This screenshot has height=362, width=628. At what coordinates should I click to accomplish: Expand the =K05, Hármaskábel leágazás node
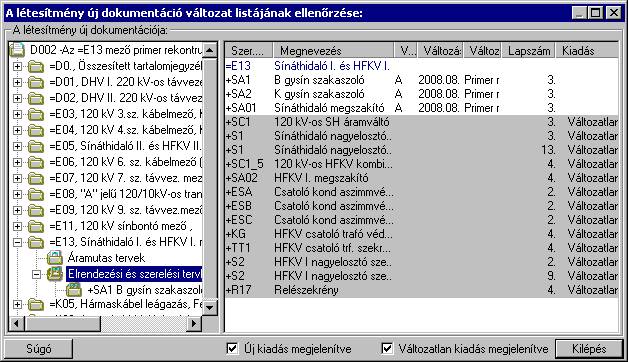pos(17,305)
